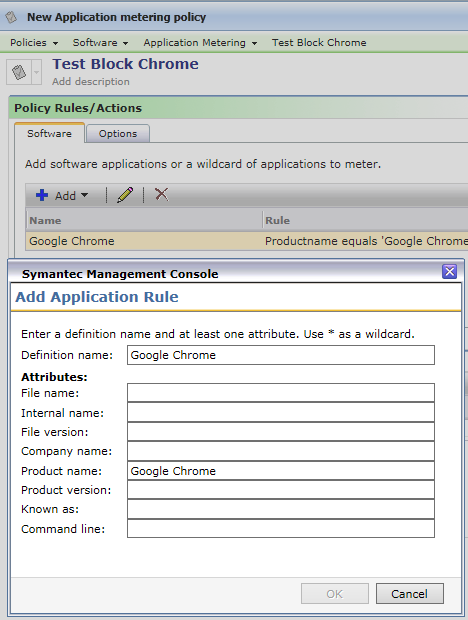
Task: Click the Cancel button
Action: pos(410,594)
